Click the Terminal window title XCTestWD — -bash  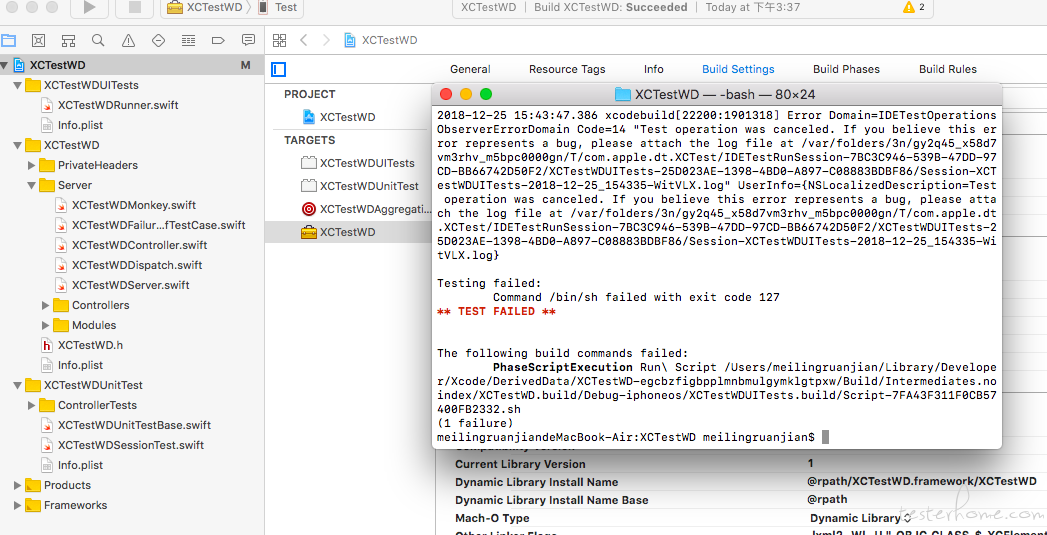(x=724, y=95)
